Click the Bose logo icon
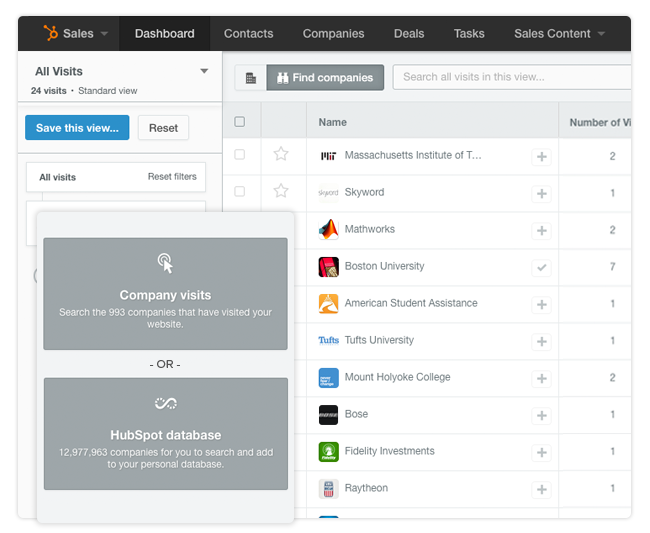 (x=328, y=414)
